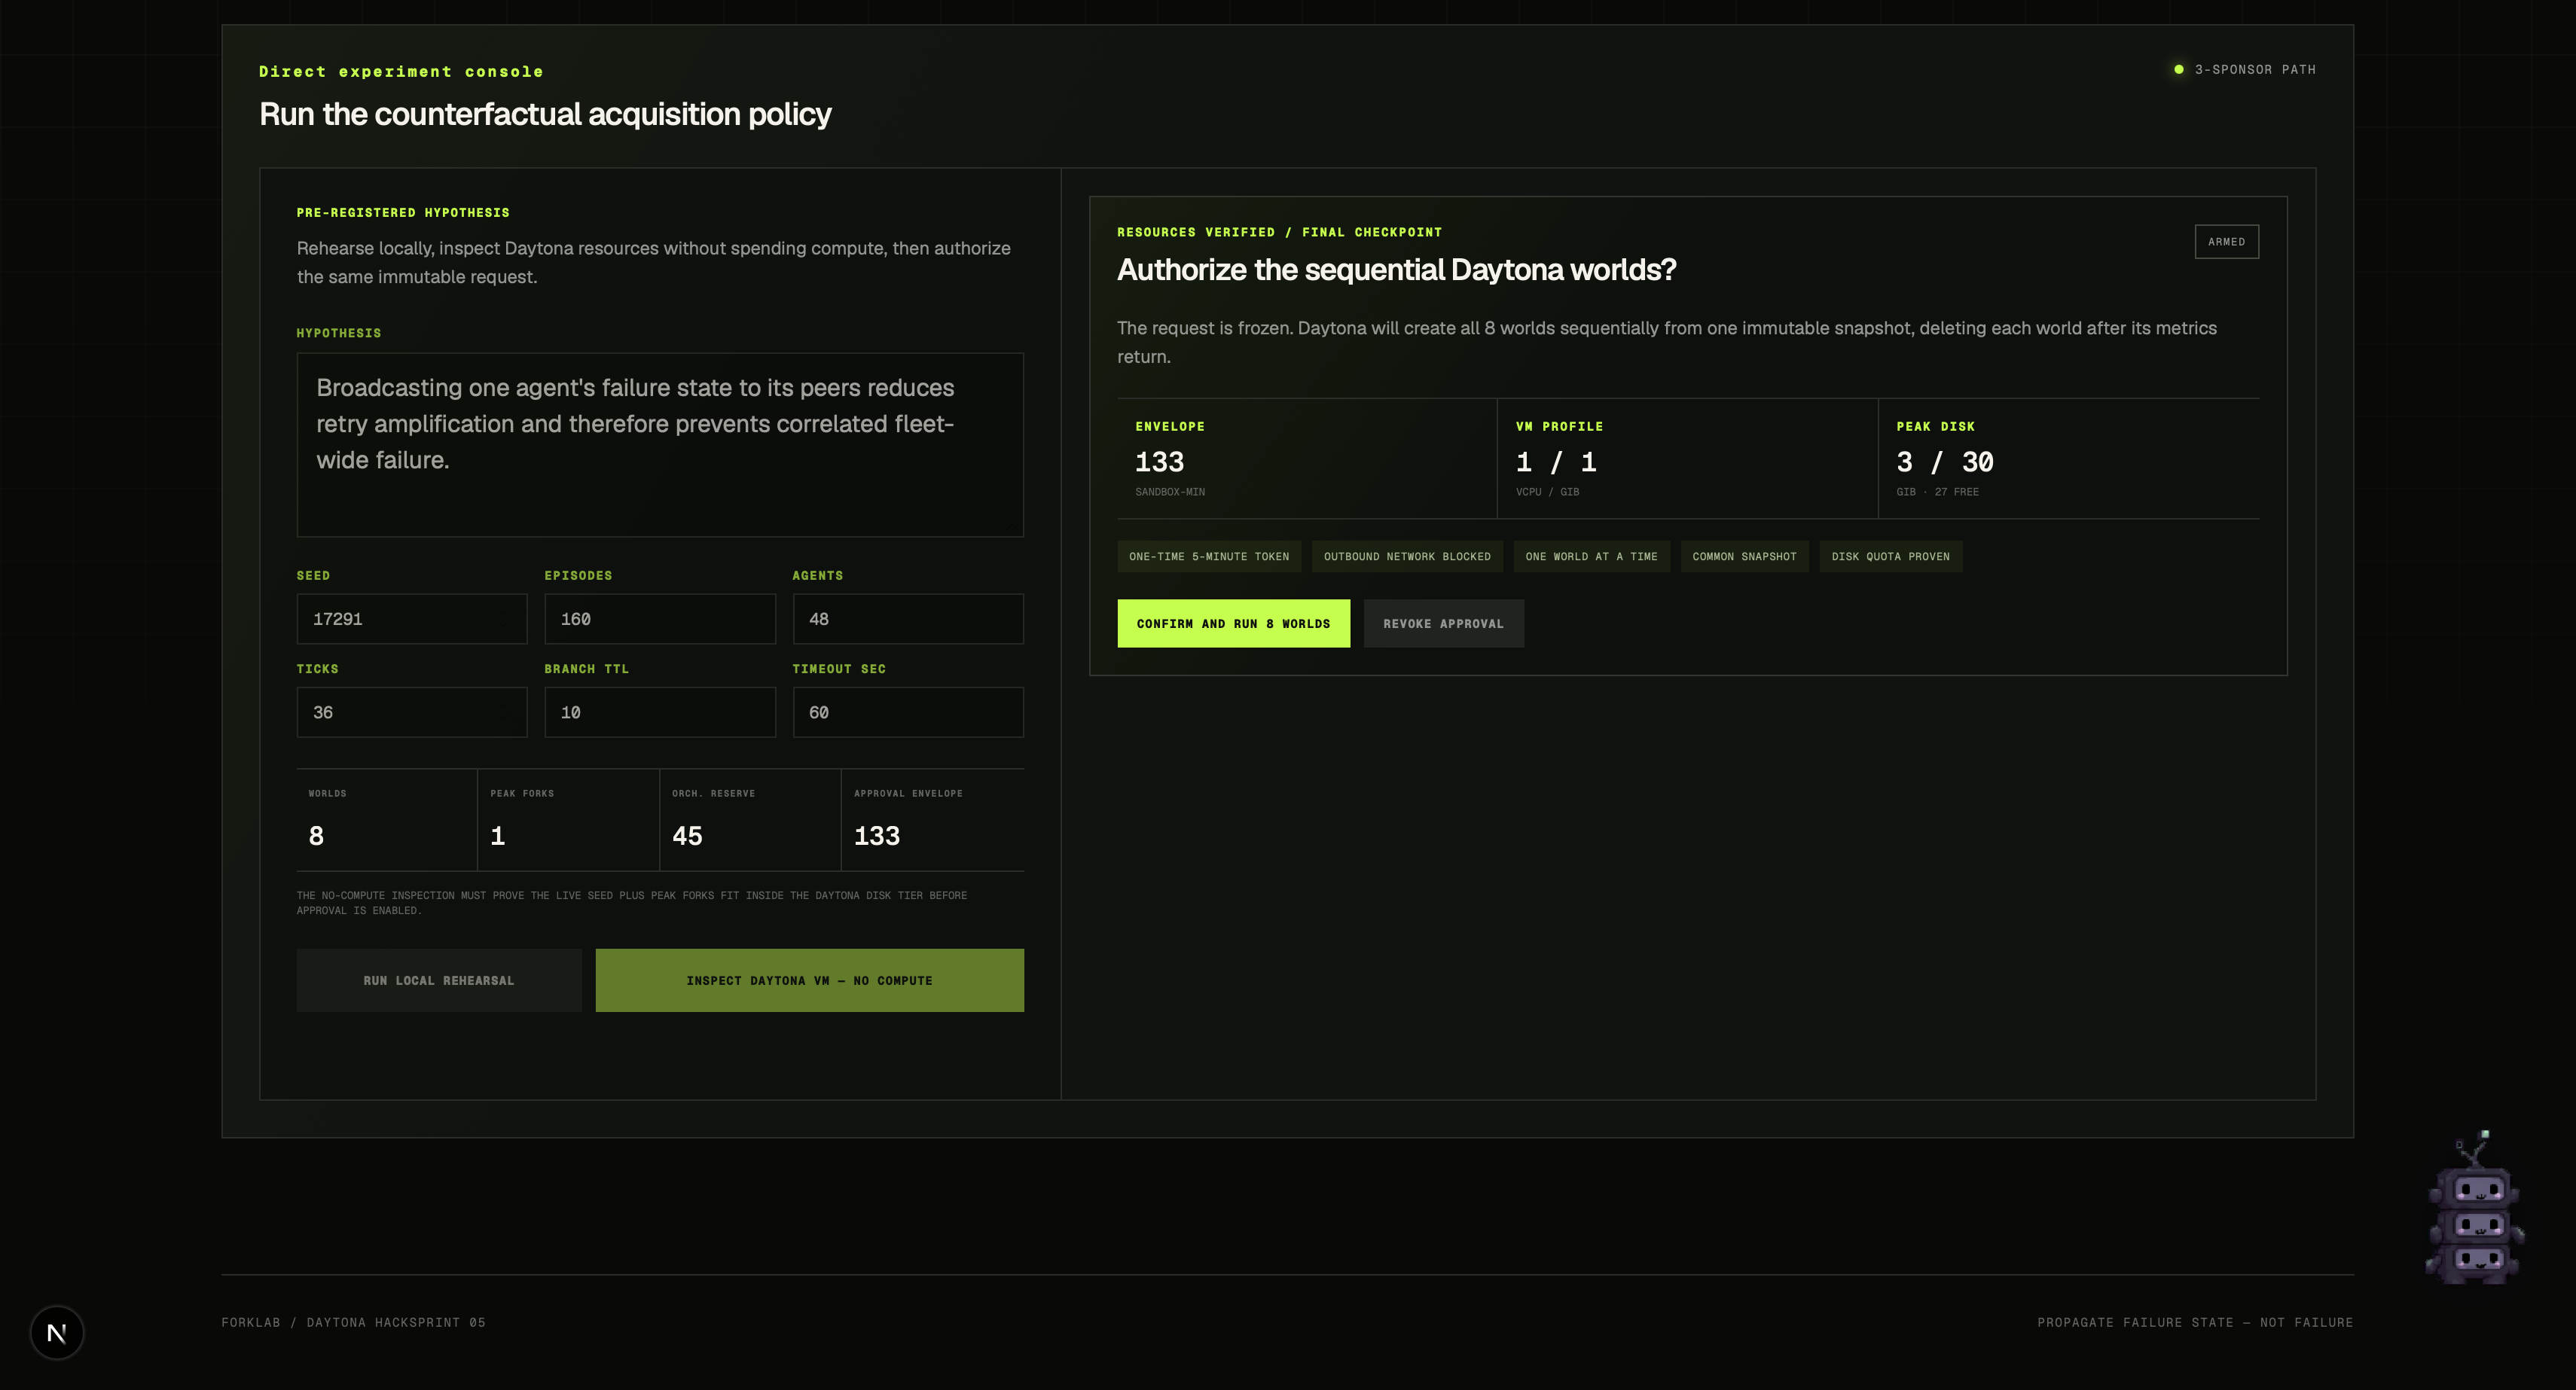Select the One world at a time tag
The height and width of the screenshot is (1390, 2576).
(1591, 556)
